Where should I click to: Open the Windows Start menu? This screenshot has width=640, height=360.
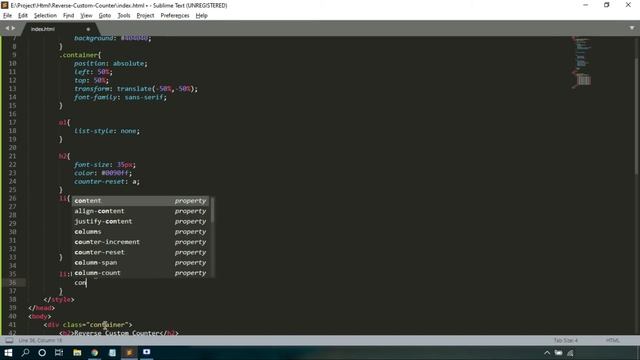[8, 353]
